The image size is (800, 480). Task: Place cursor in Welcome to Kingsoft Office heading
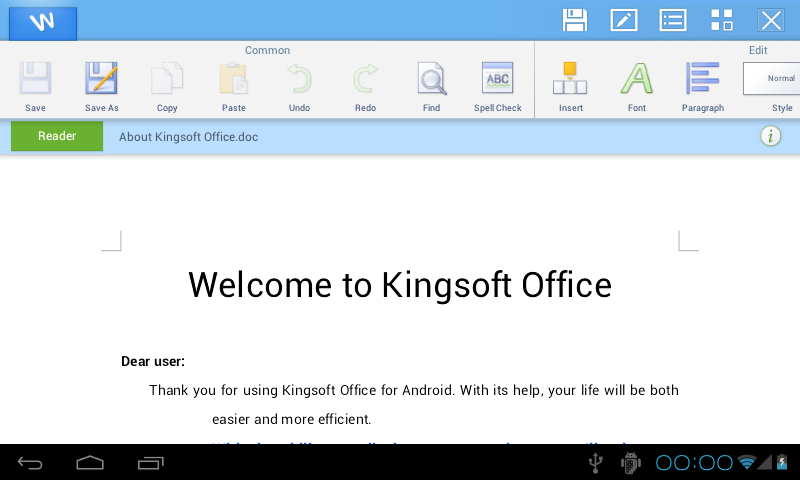point(400,285)
